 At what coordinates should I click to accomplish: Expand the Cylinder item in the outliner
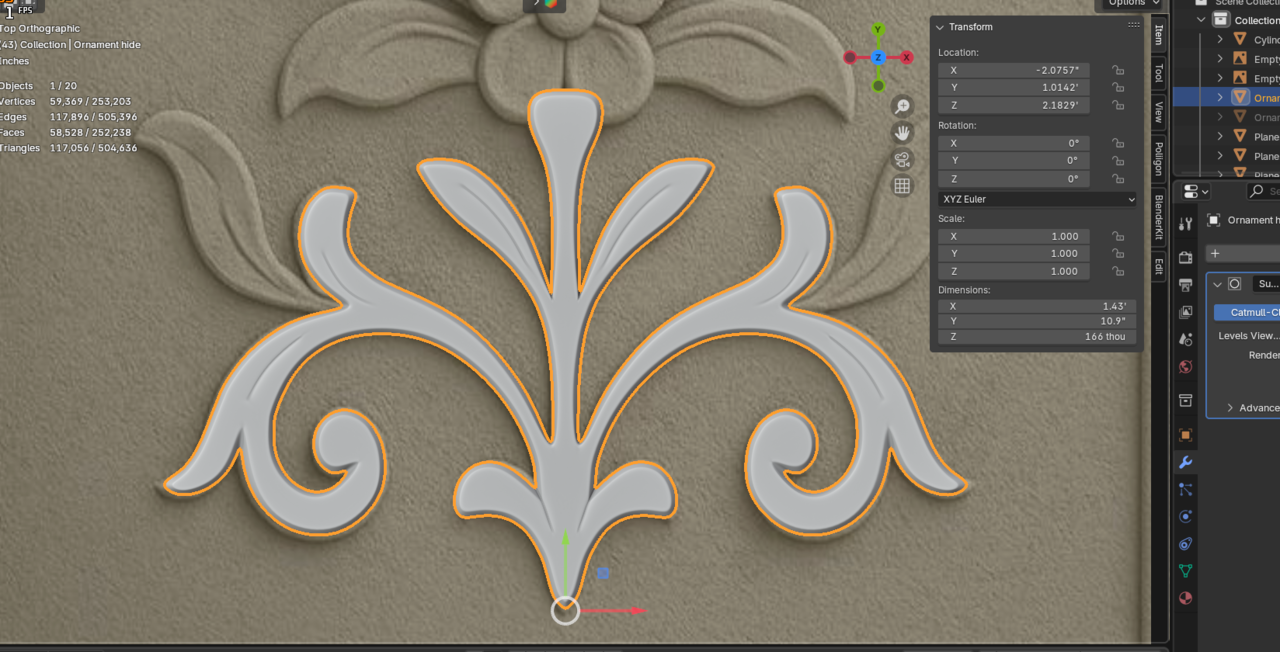click(1220, 40)
